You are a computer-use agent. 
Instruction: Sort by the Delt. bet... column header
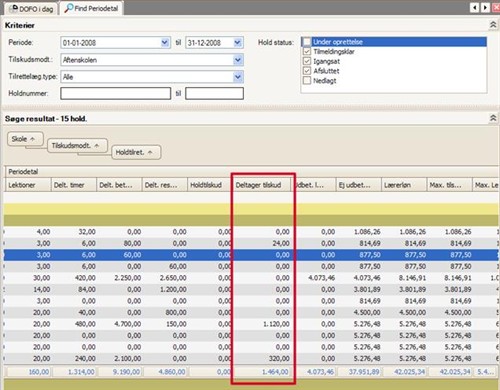pos(119,185)
